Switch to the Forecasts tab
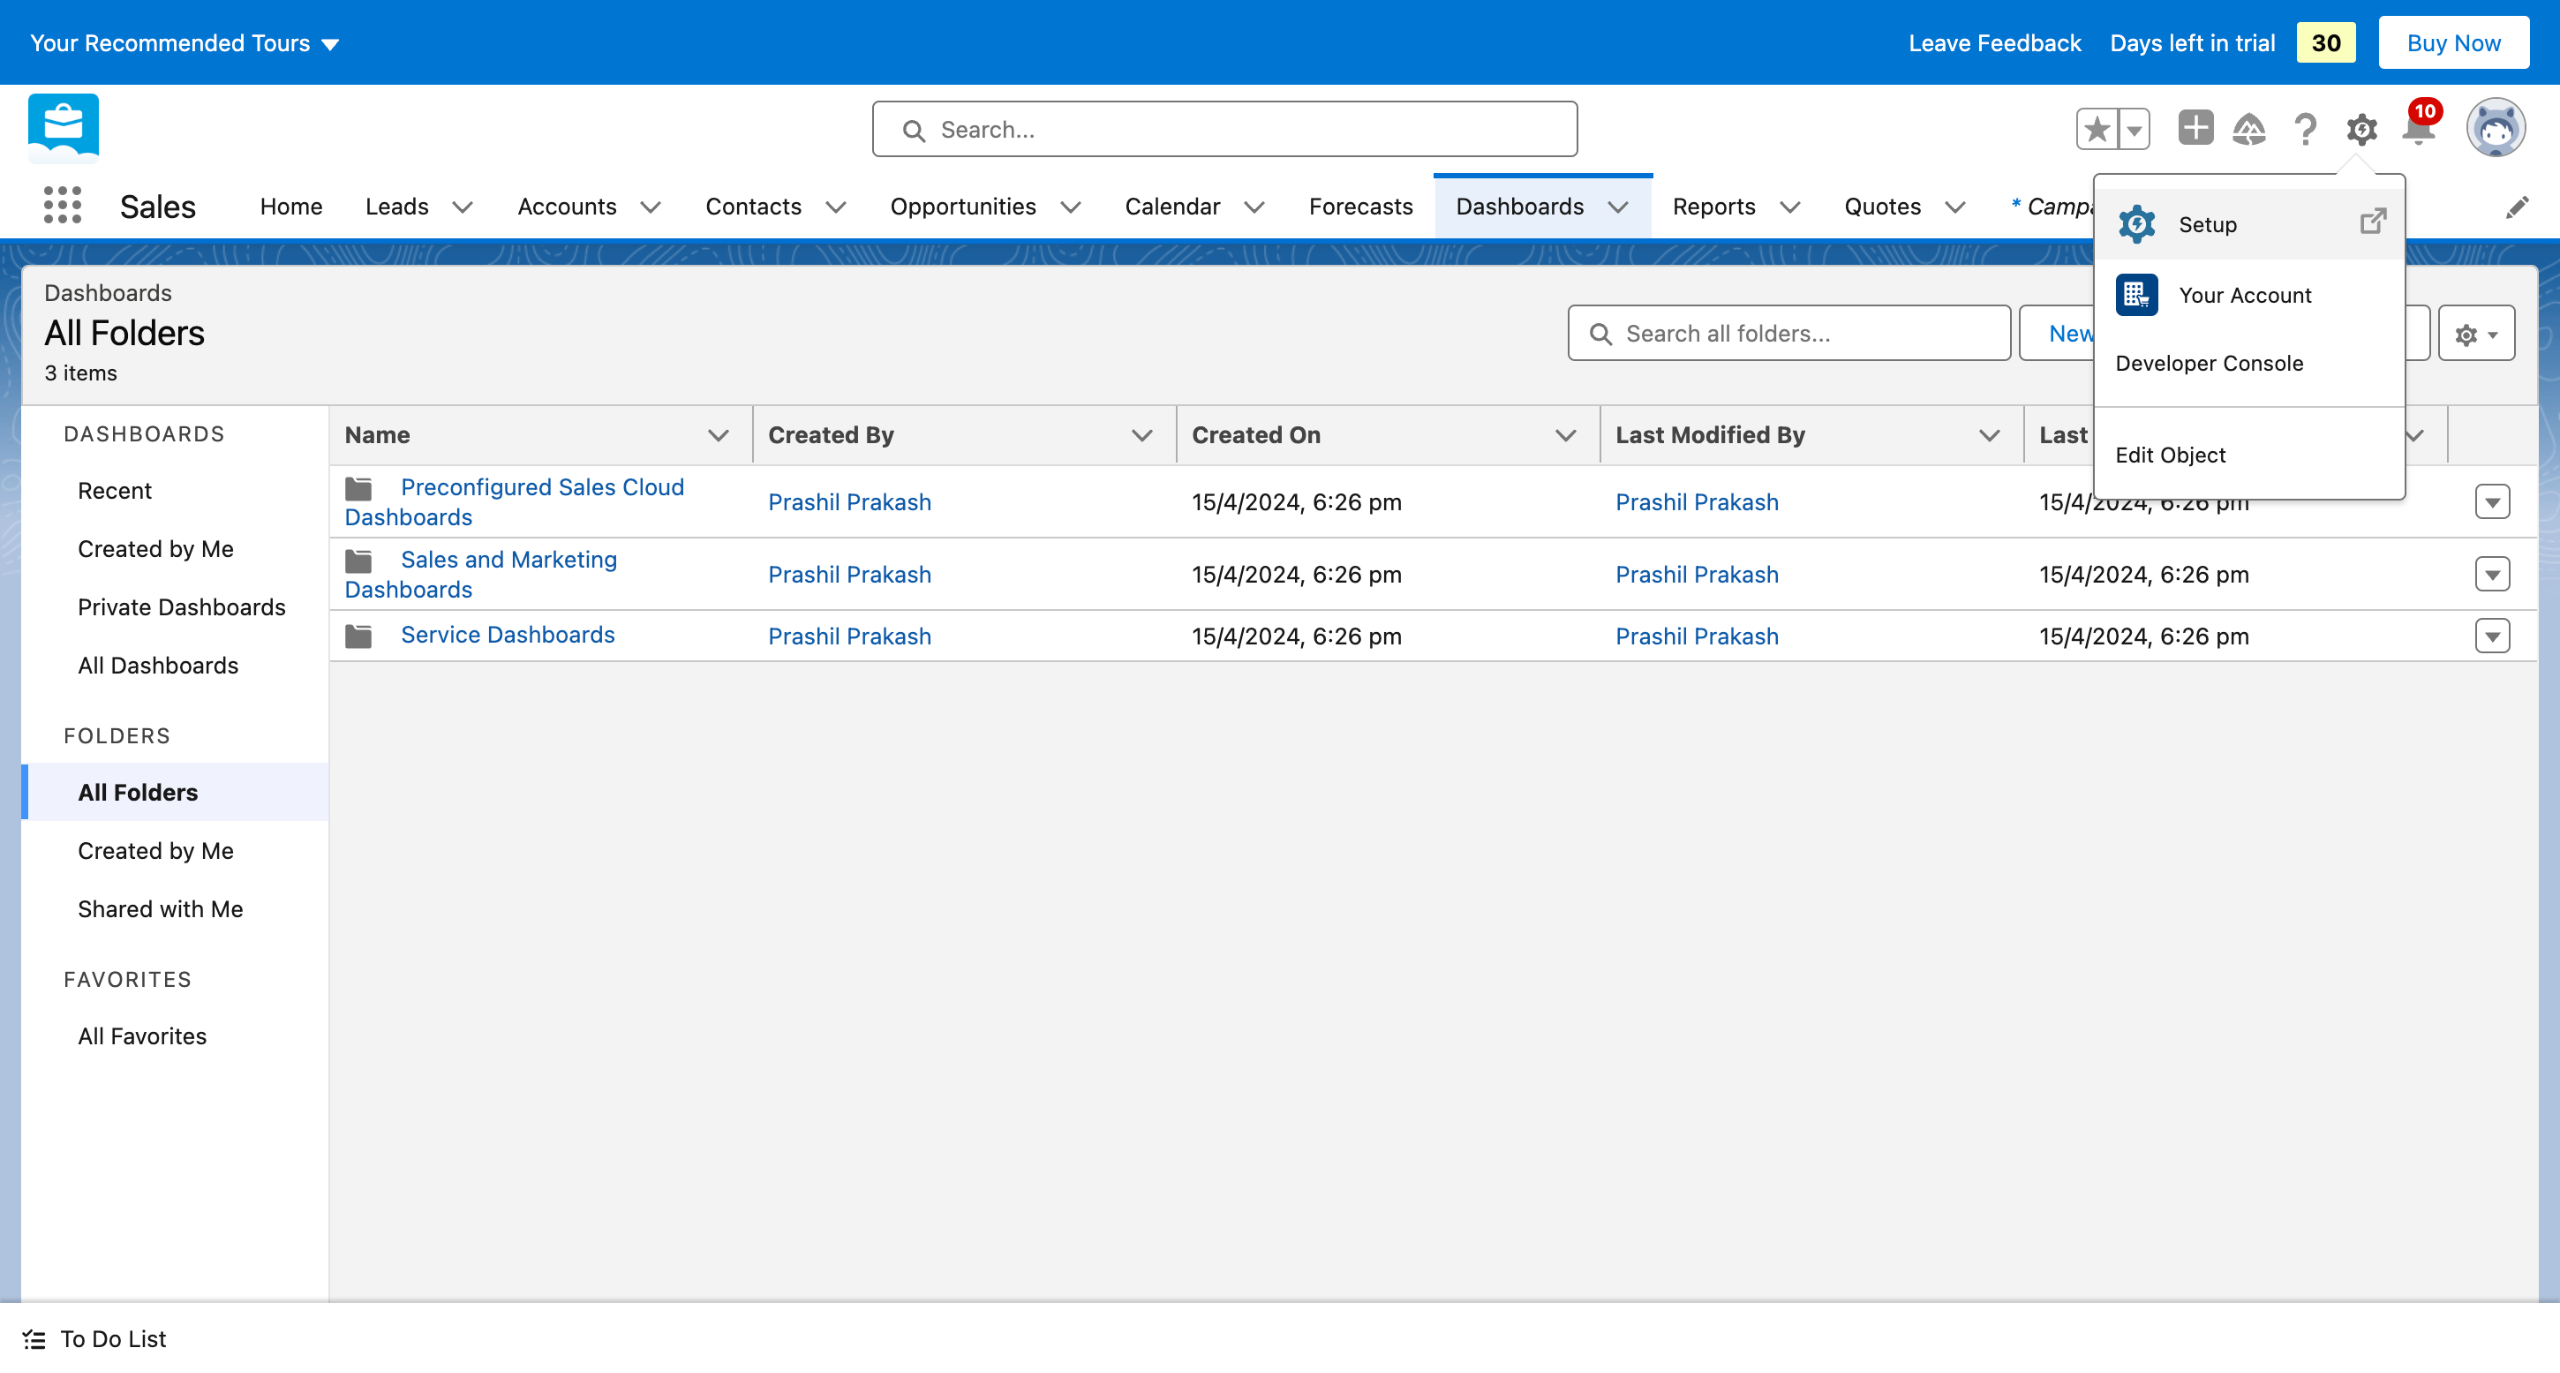This screenshot has width=2560, height=1373. click(x=1360, y=207)
